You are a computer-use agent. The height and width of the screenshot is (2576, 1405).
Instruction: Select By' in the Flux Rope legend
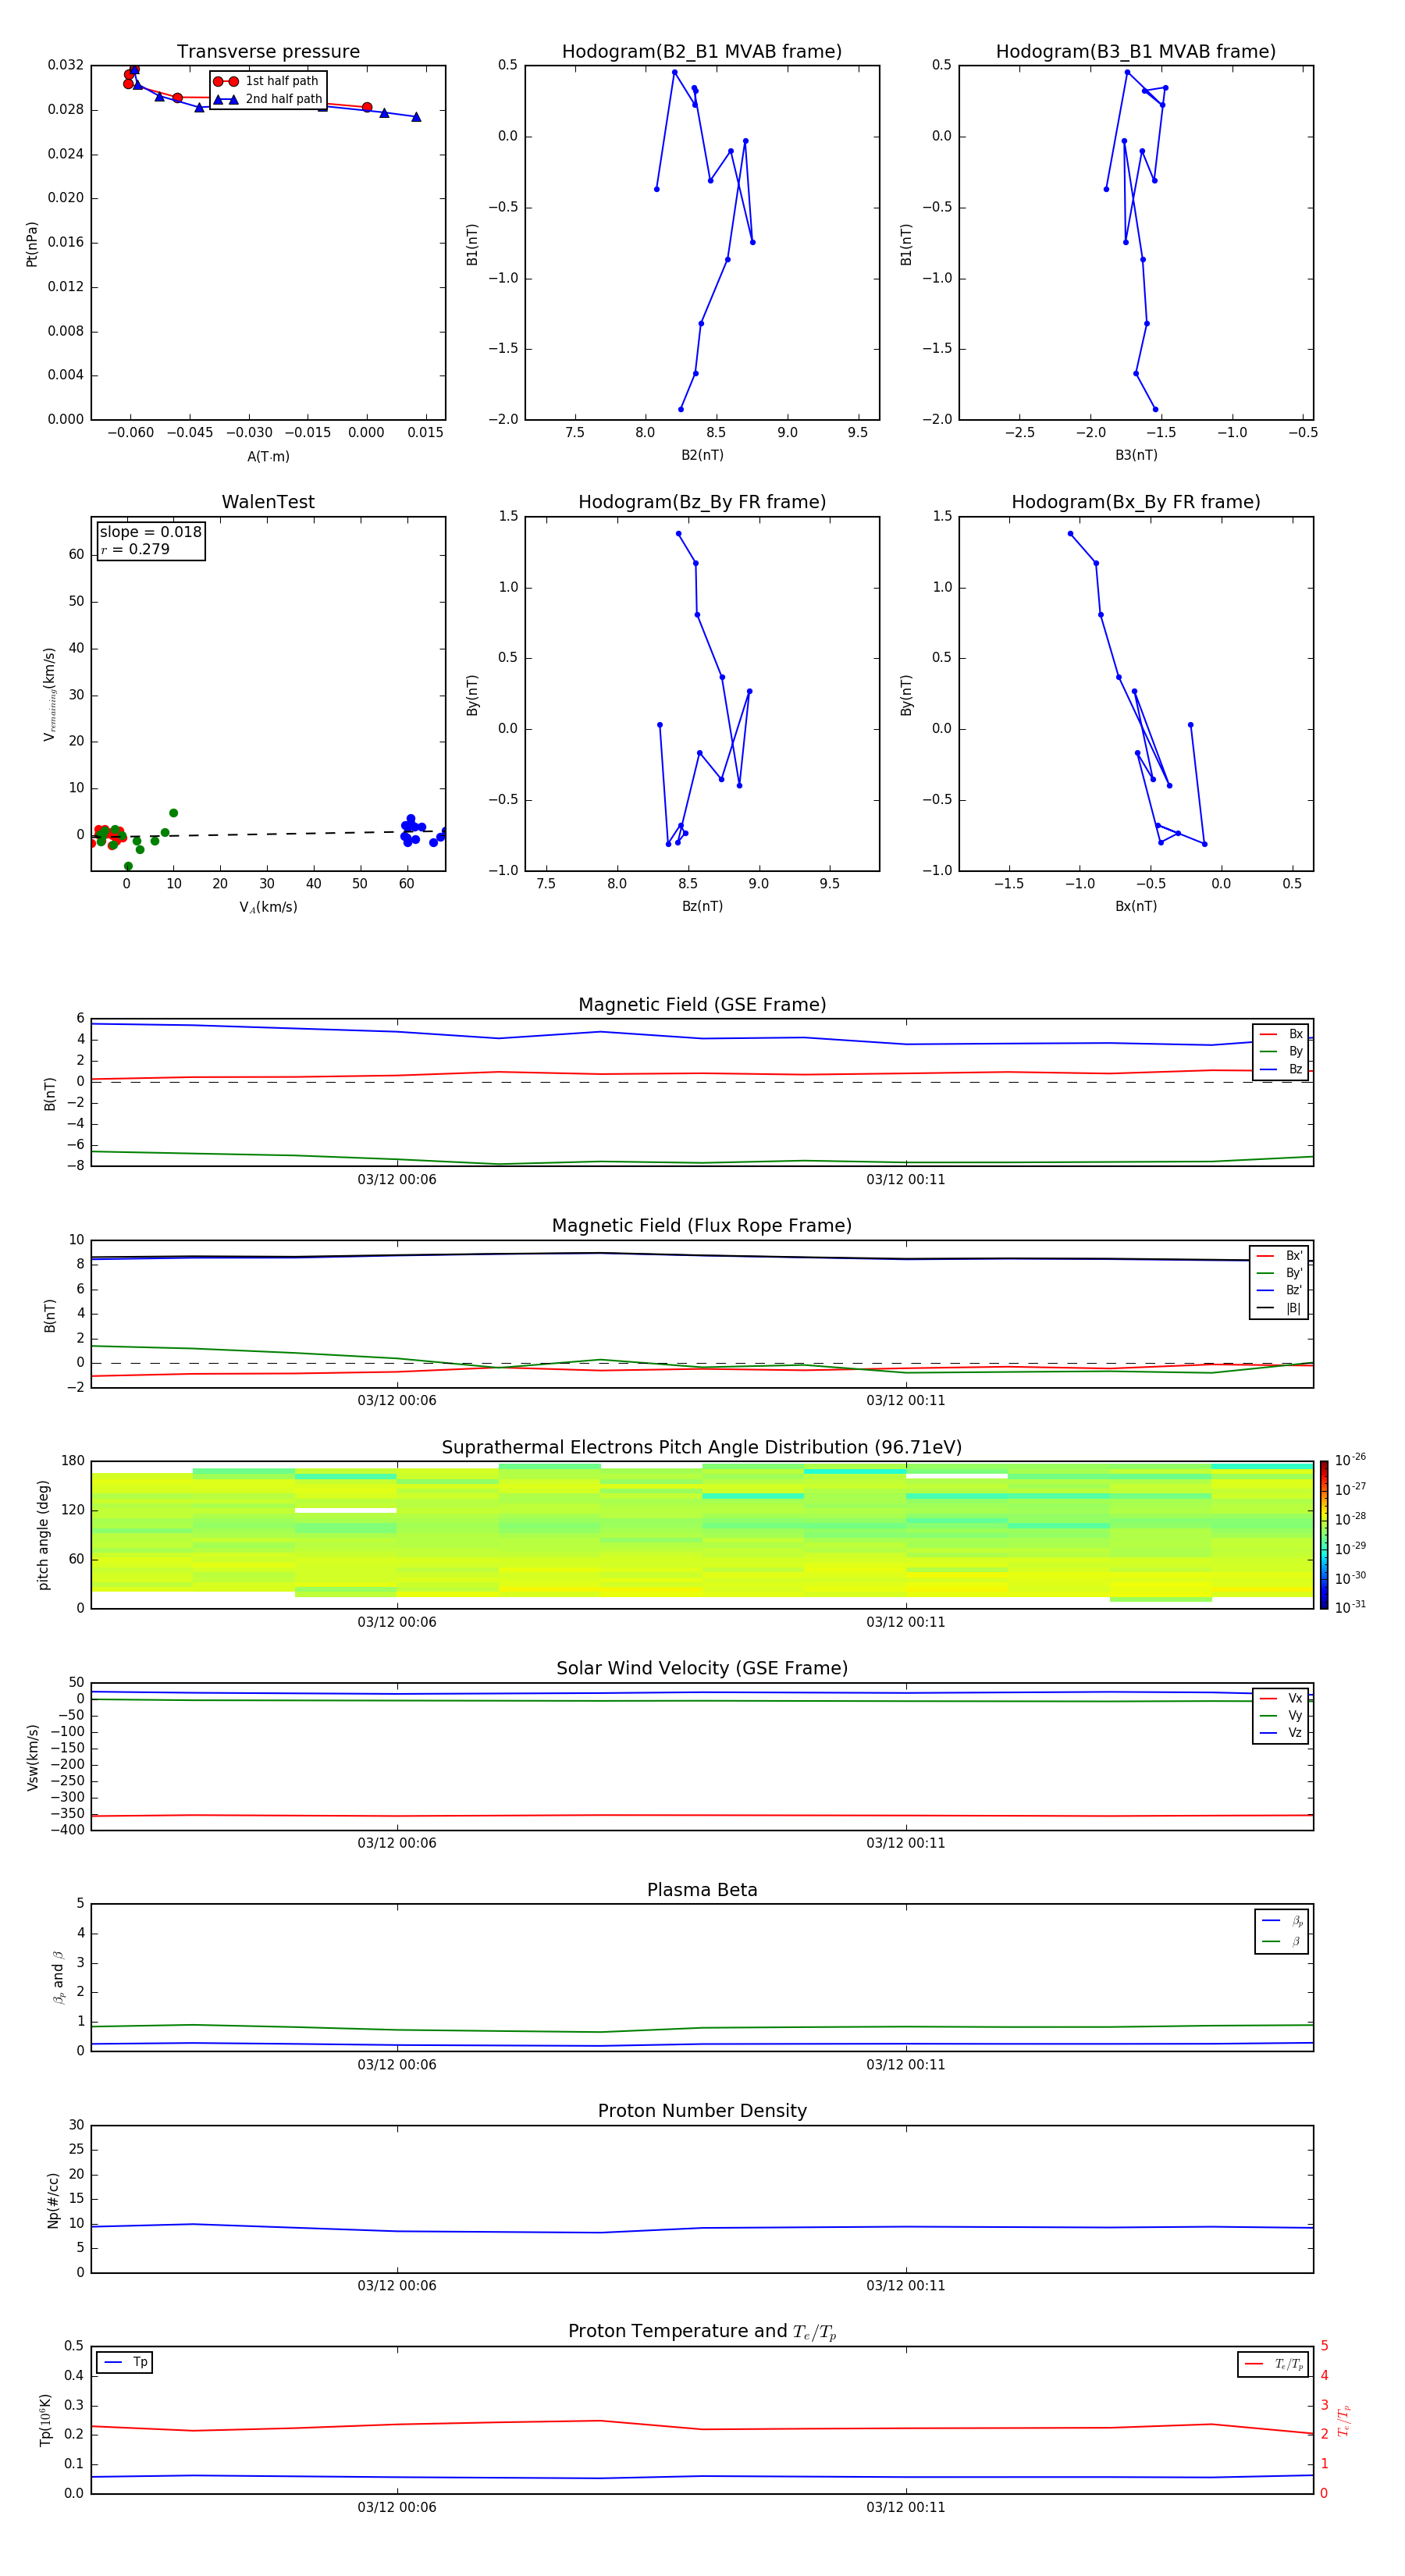click(1280, 1273)
